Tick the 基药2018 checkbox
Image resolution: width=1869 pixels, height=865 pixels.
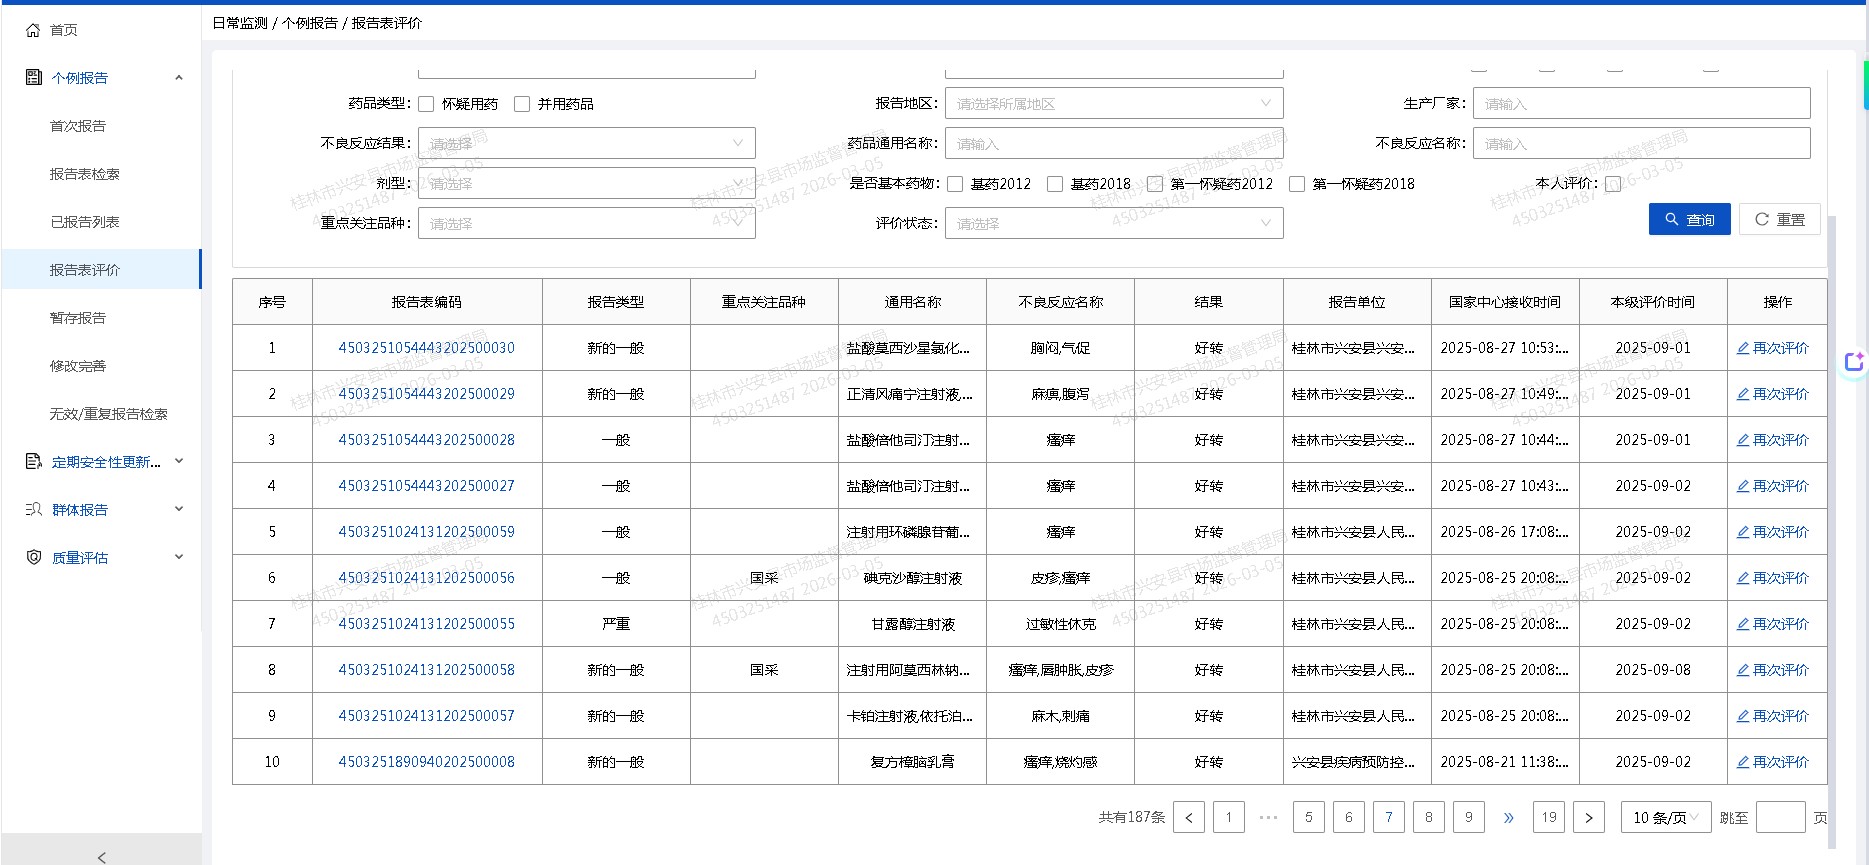click(x=1055, y=184)
